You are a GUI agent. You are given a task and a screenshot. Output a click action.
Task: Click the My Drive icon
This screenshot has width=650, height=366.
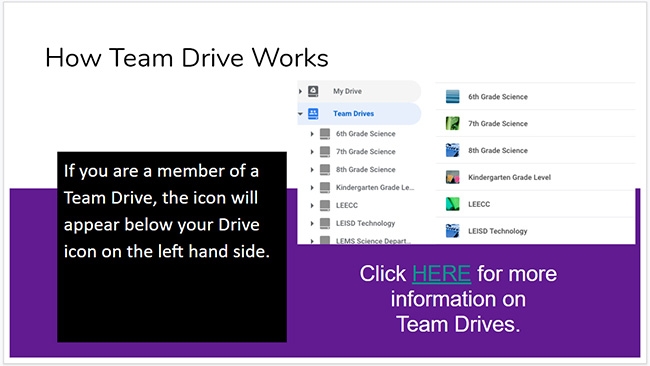[313, 91]
